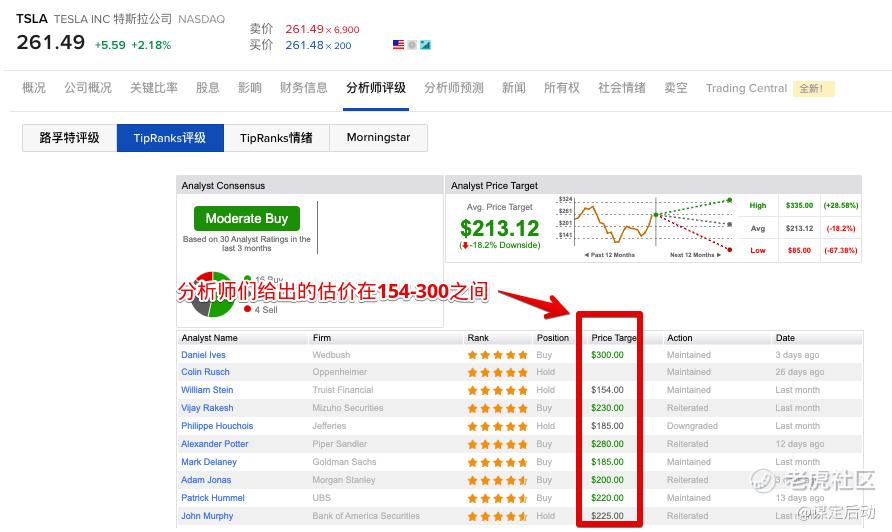Click the $280.00 price target value

coord(607,444)
